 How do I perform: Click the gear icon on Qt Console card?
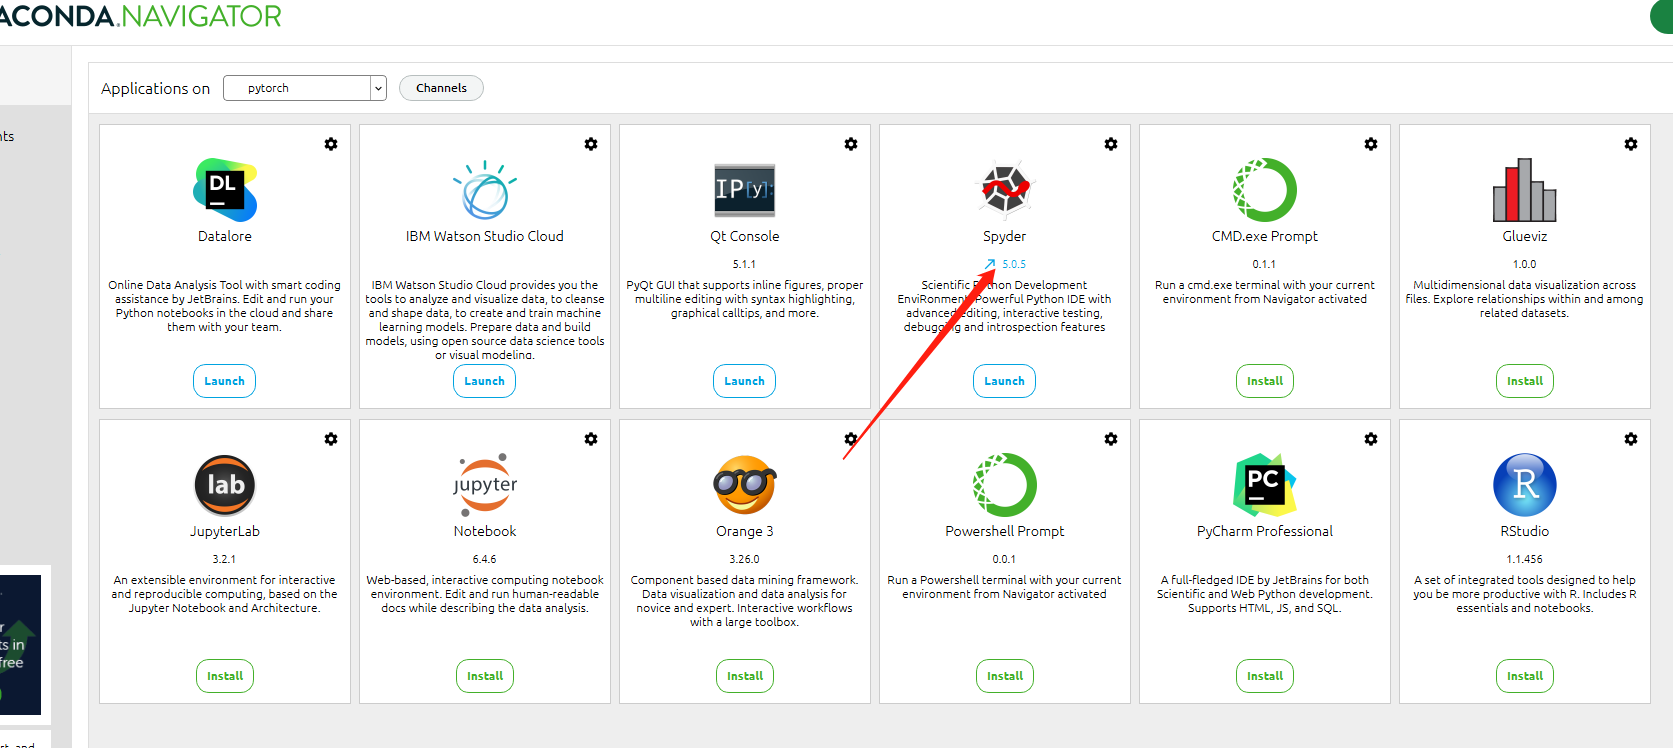(x=851, y=144)
